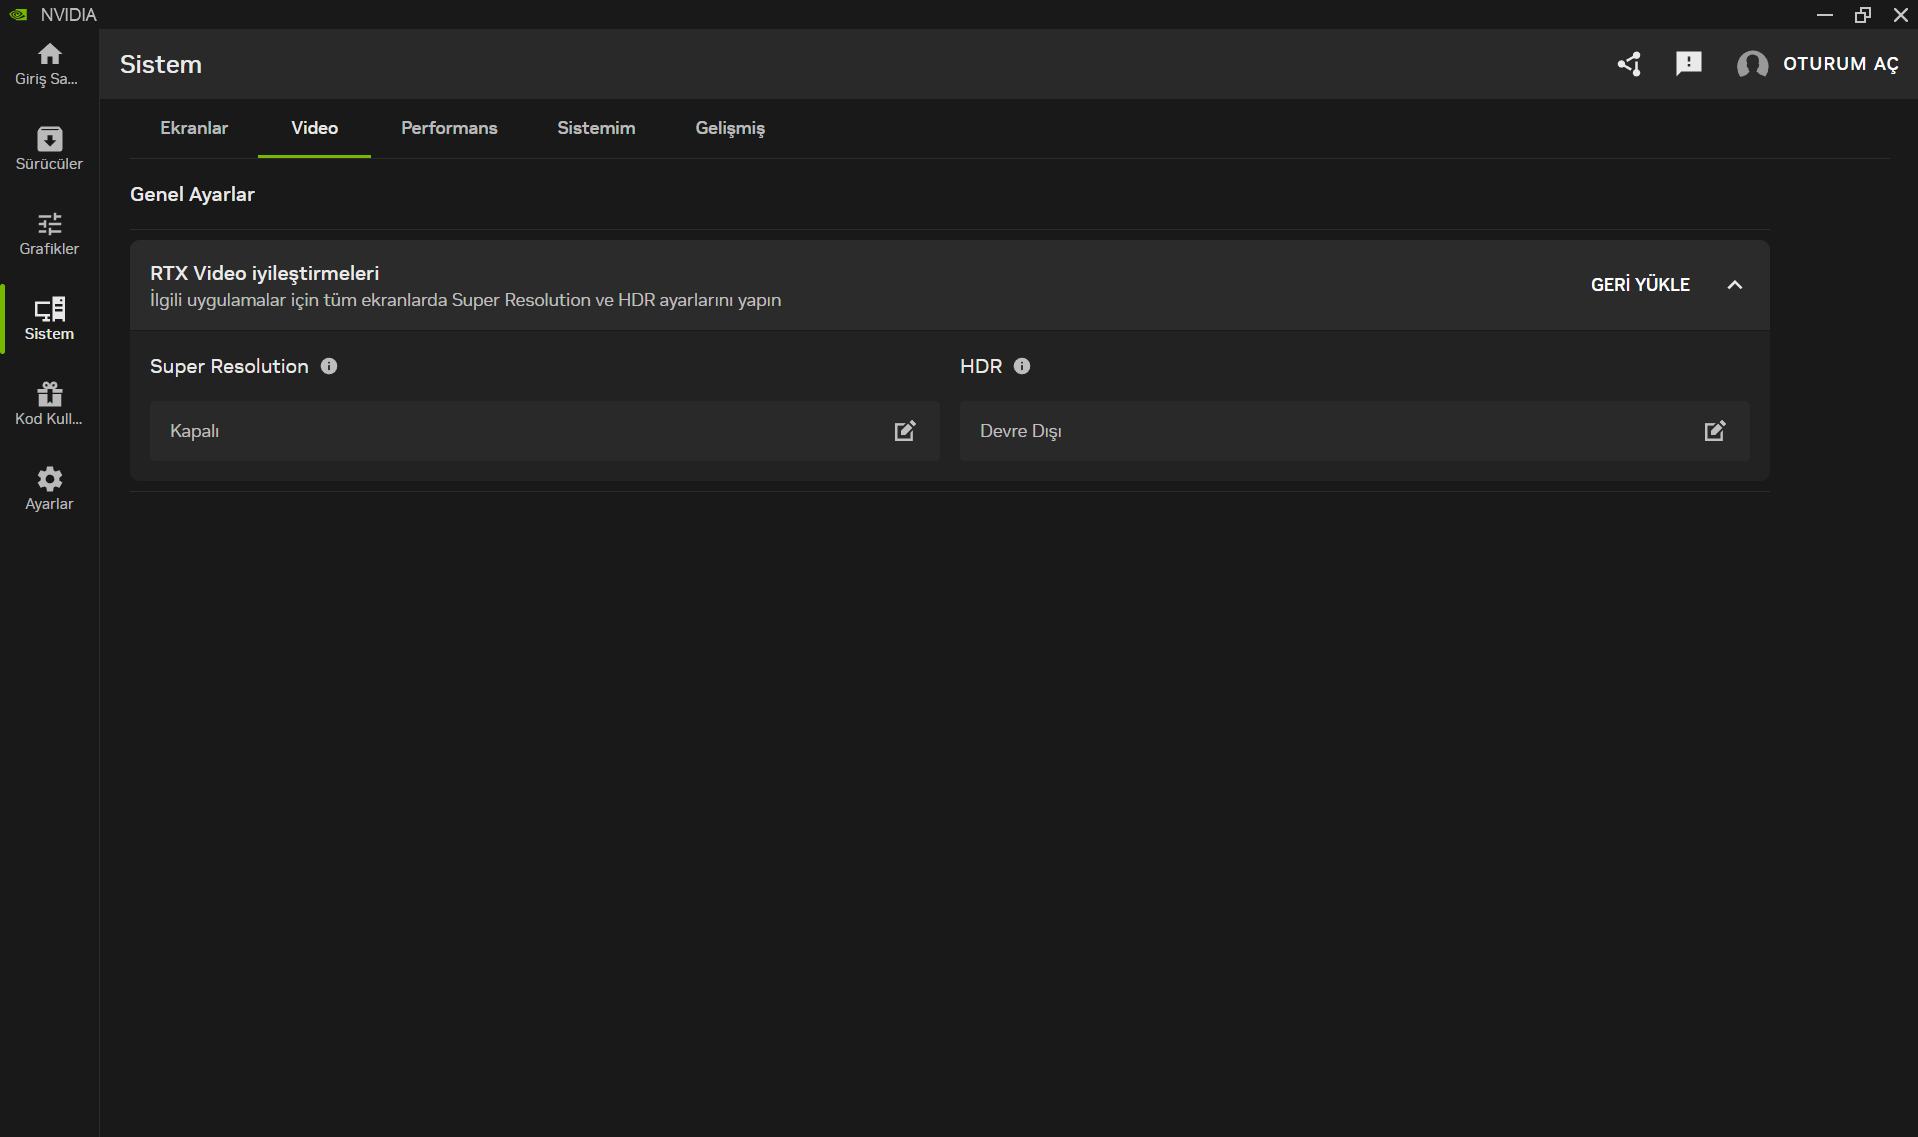The height and width of the screenshot is (1137, 1918).
Task: Open the Performans tab
Action: 449,128
